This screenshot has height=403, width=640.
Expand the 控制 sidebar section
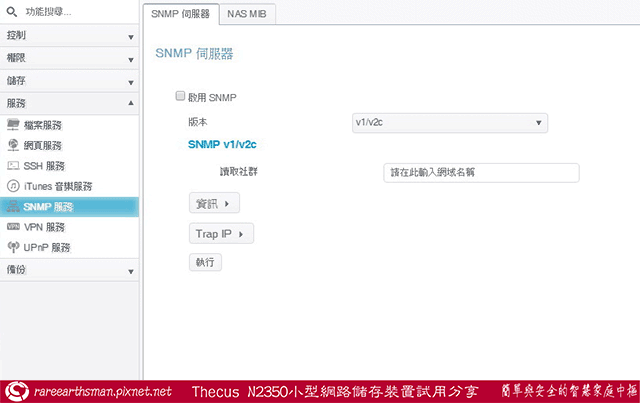(70, 36)
